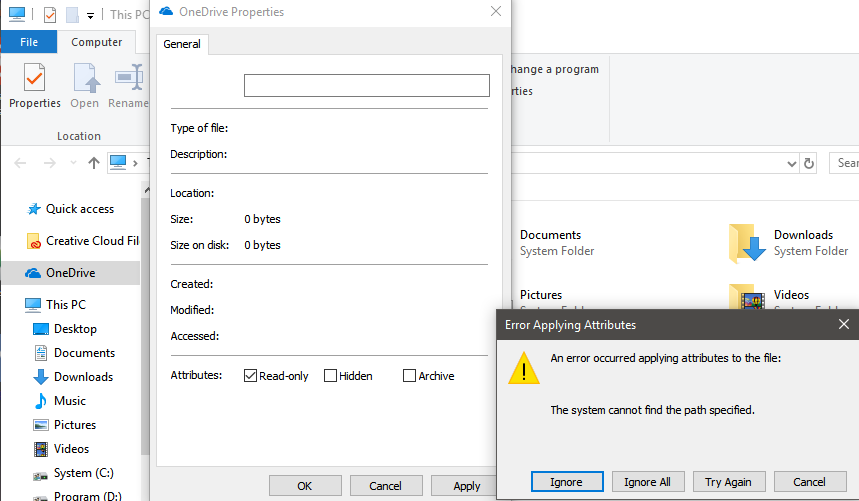Click the Refresh button in Explorer

click(x=809, y=163)
